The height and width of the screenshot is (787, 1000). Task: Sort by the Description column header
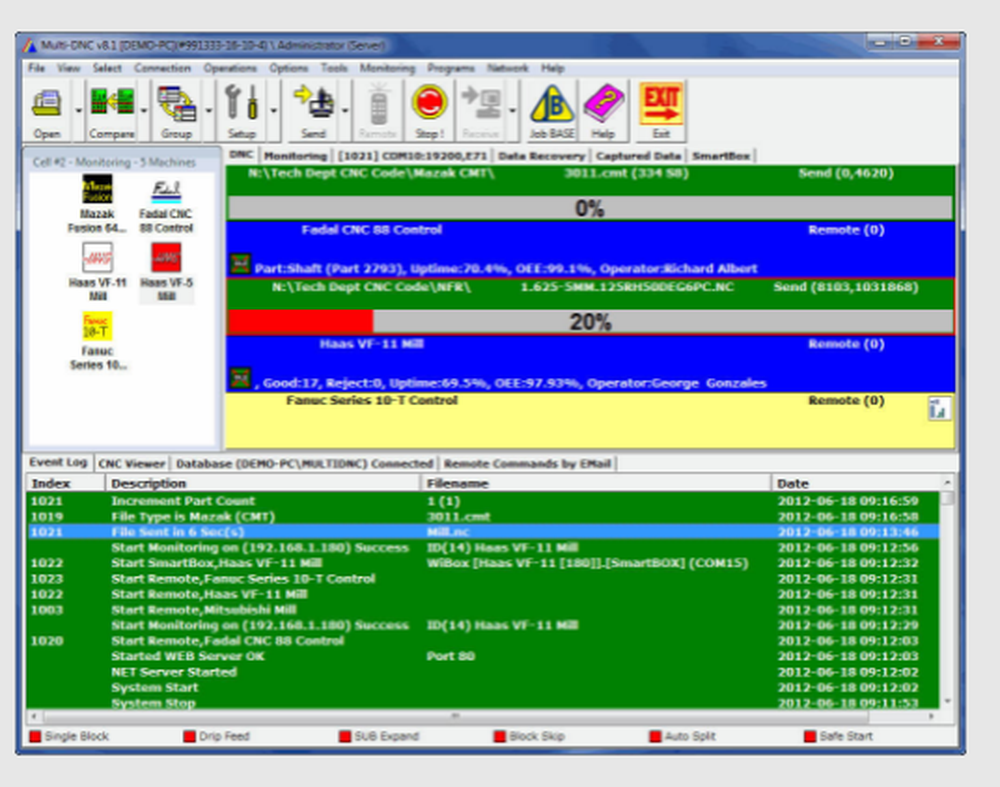[263, 483]
